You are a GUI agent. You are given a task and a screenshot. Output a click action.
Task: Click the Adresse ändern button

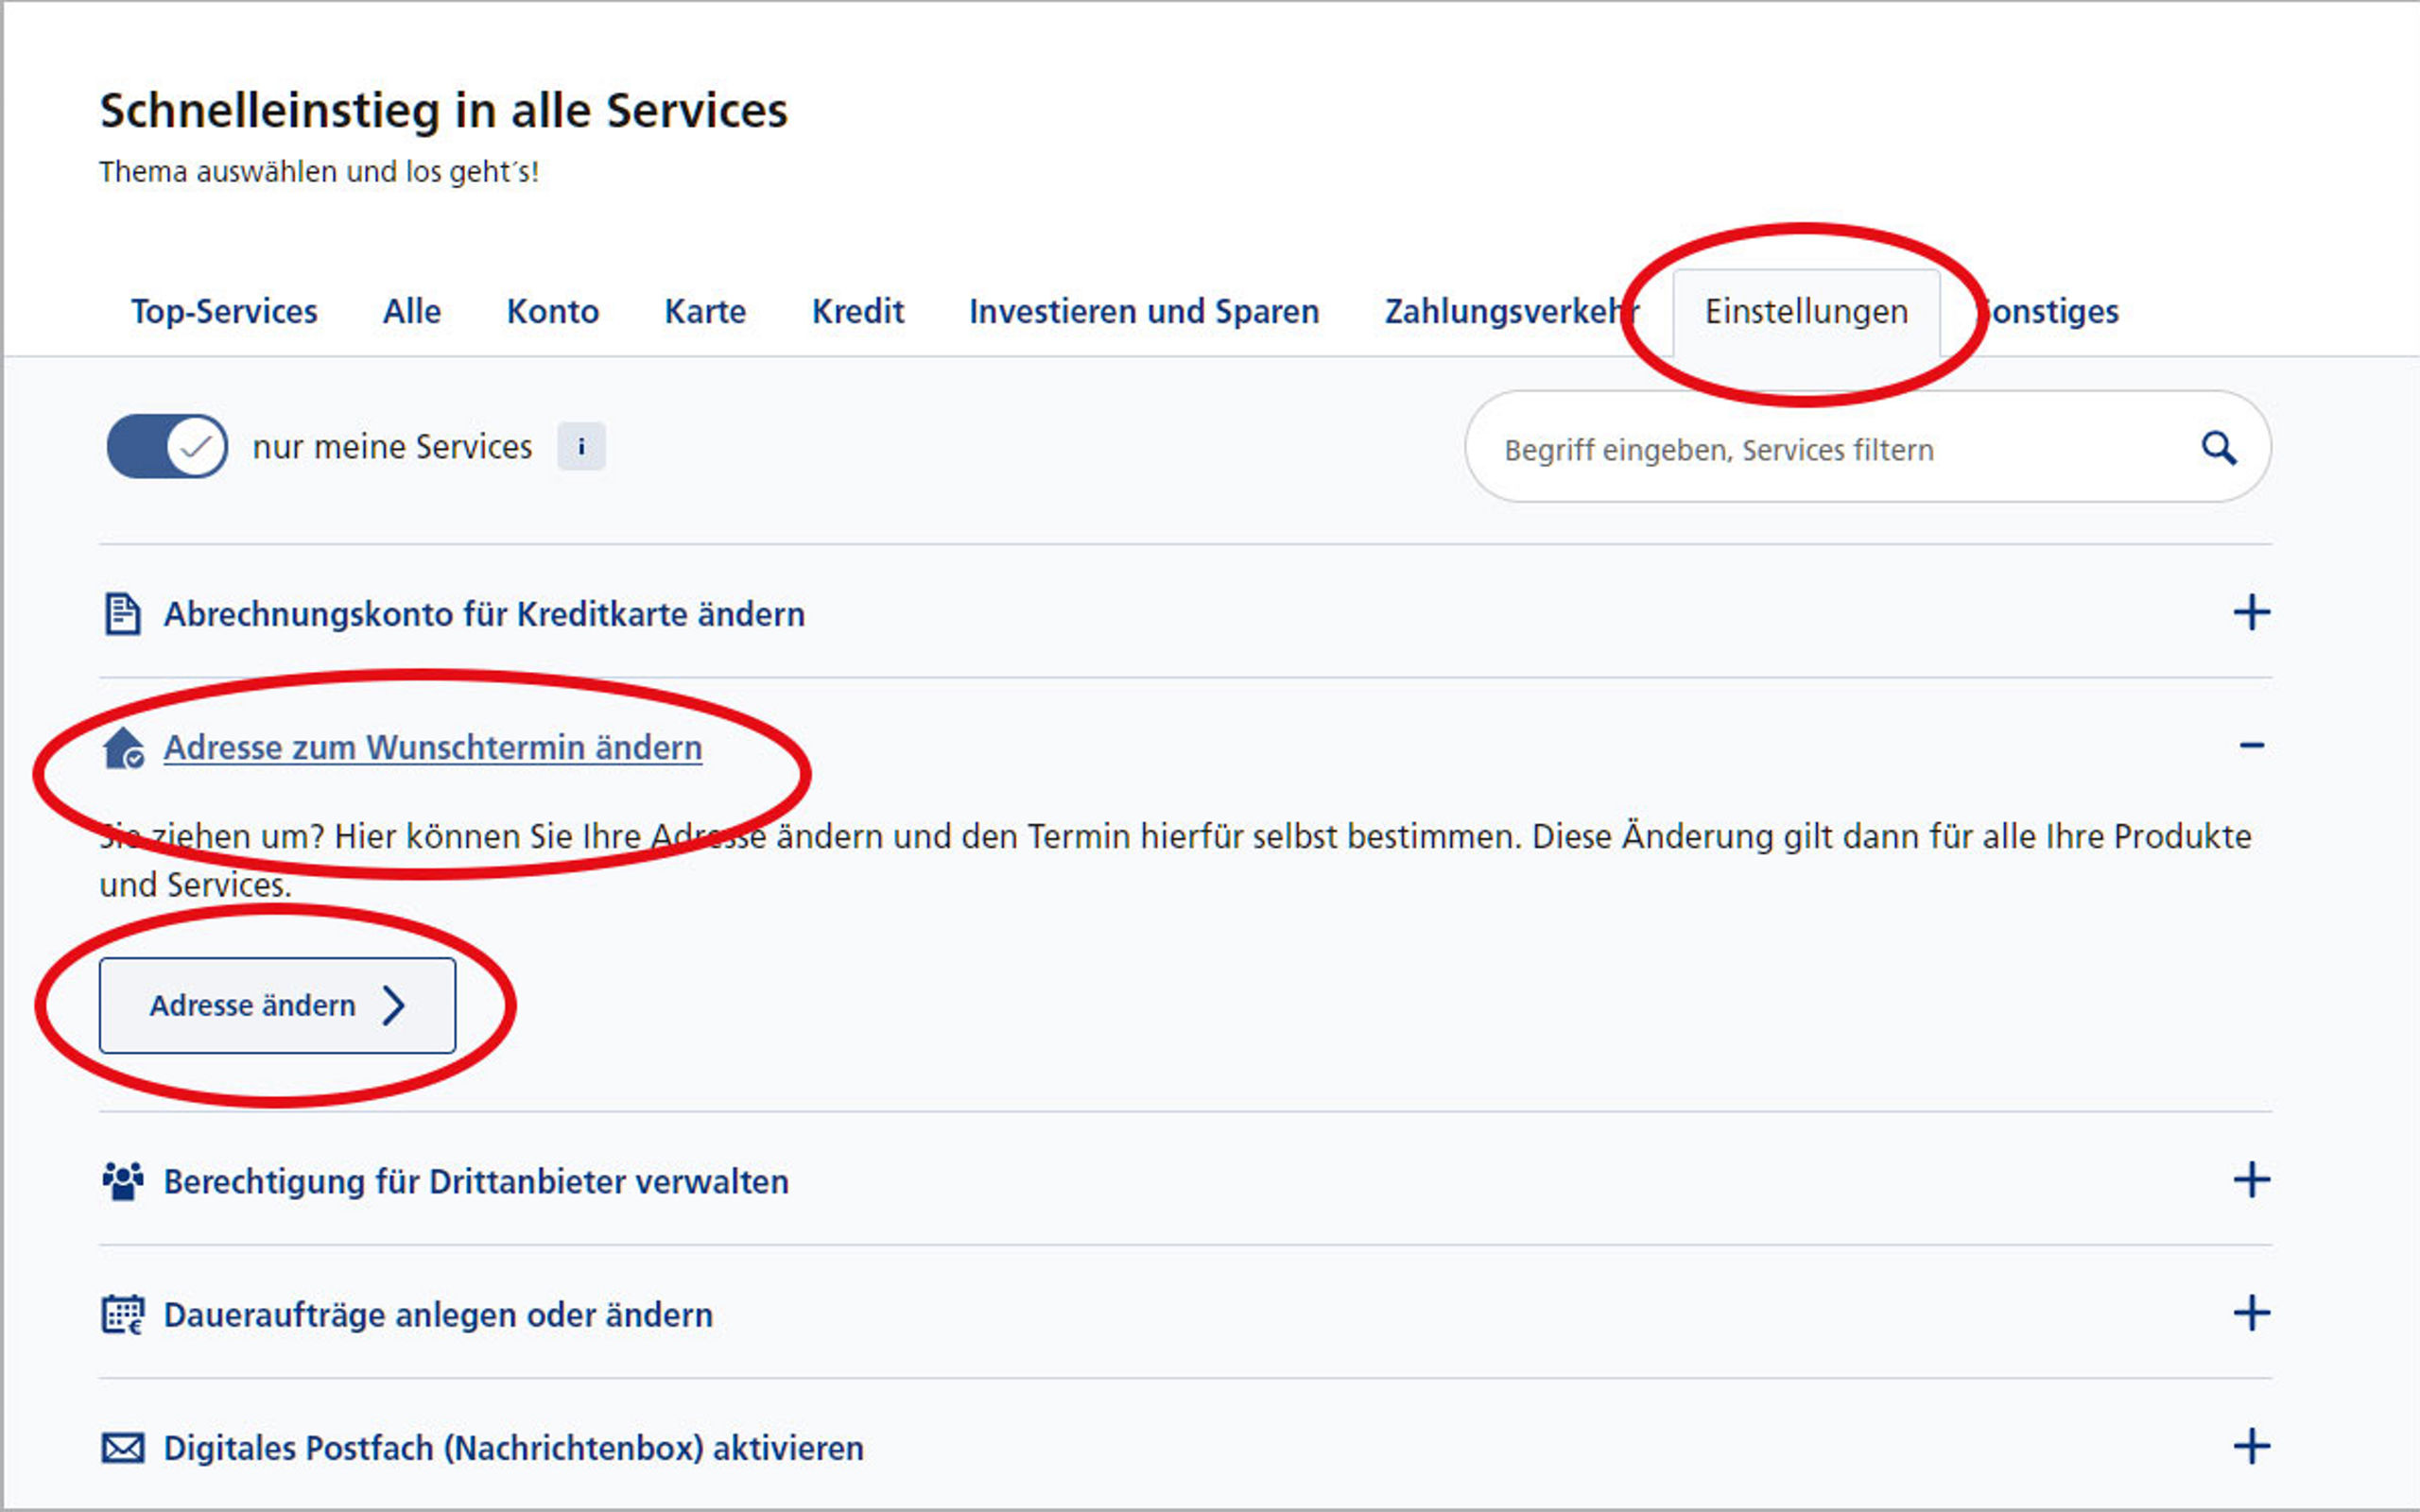(x=277, y=1005)
